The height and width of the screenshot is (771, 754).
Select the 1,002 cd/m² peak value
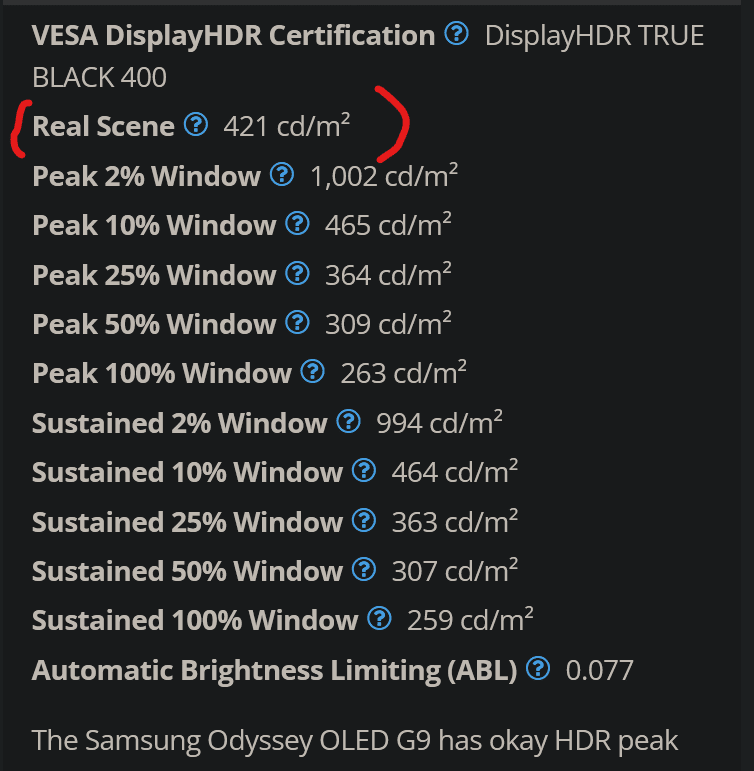click(384, 176)
